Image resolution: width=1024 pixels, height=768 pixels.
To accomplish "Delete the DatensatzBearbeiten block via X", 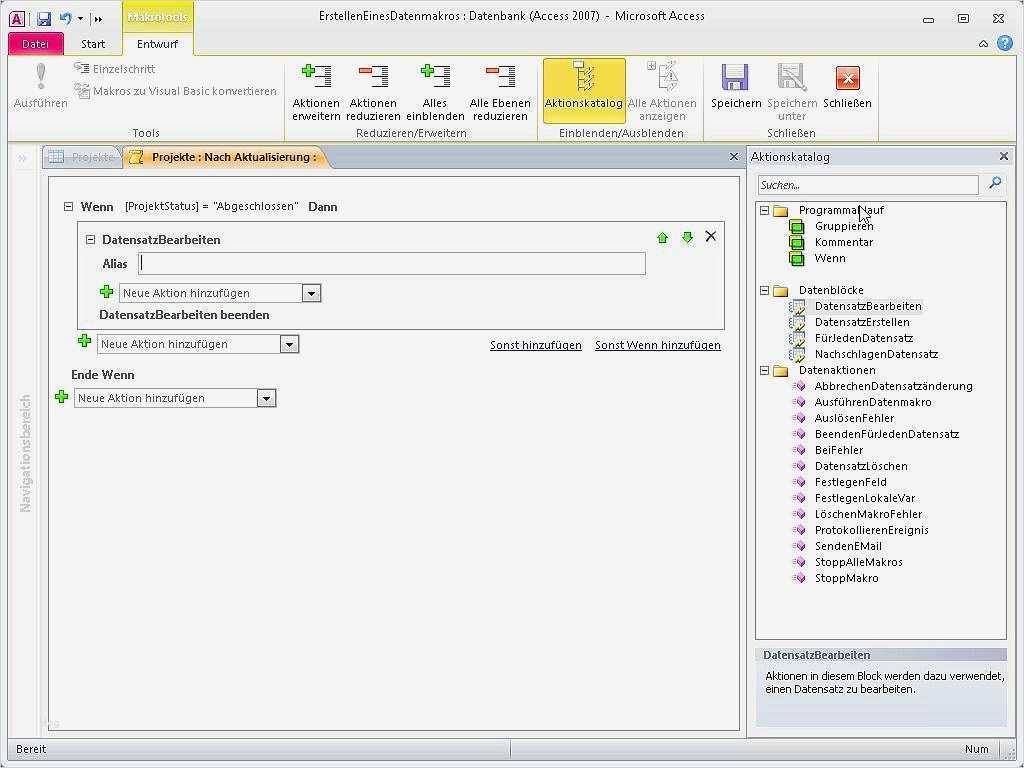I will (710, 236).
